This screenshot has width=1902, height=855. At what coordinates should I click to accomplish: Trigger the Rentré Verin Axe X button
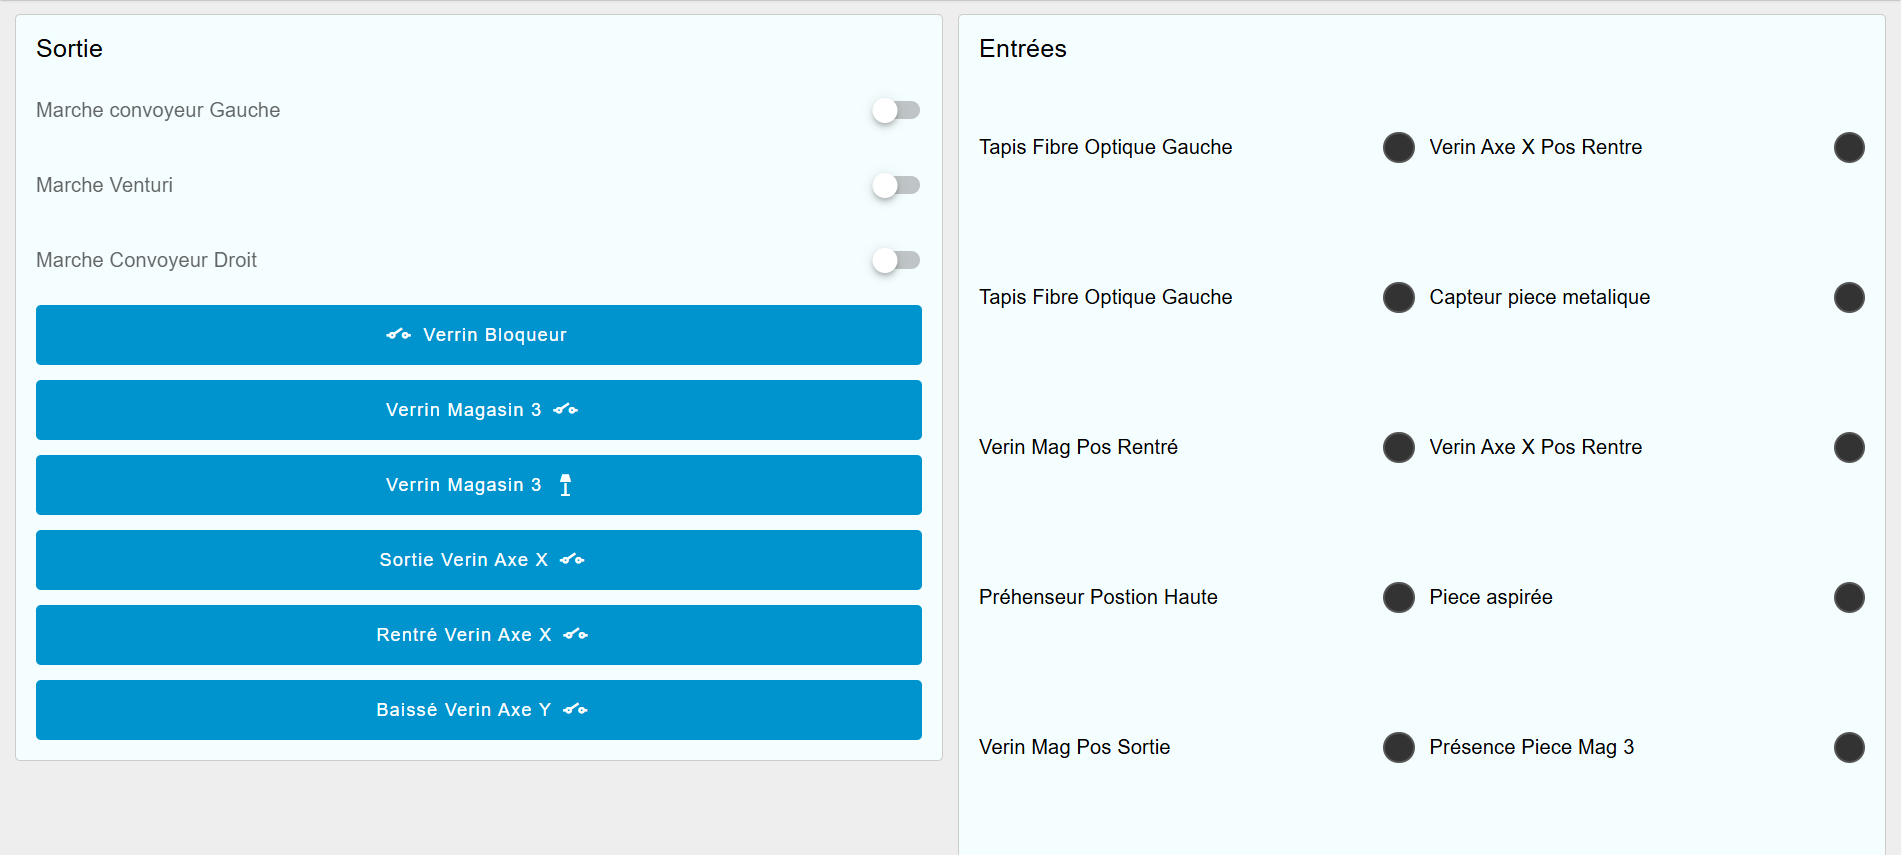479,635
